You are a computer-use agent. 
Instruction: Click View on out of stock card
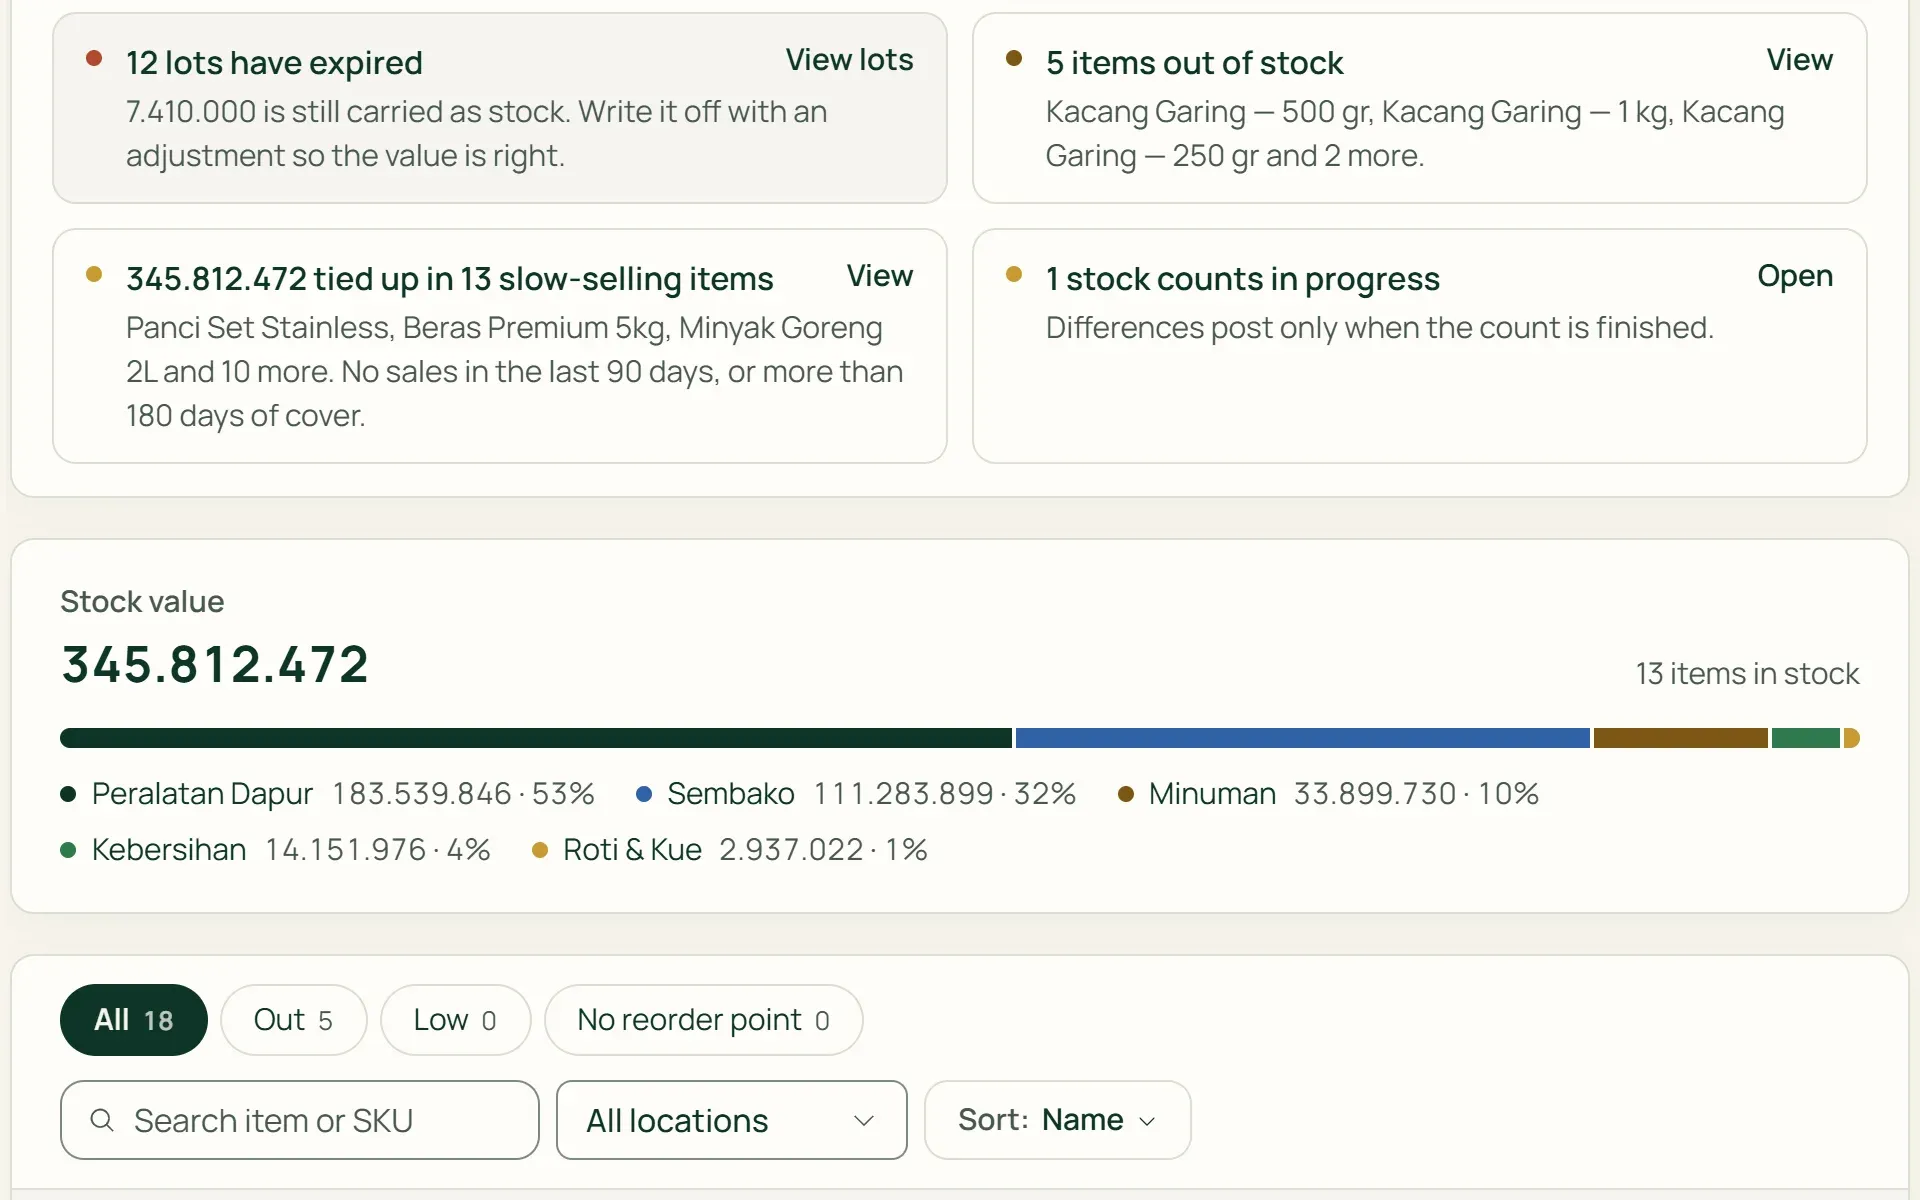pyautogui.click(x=1799, y=60)
